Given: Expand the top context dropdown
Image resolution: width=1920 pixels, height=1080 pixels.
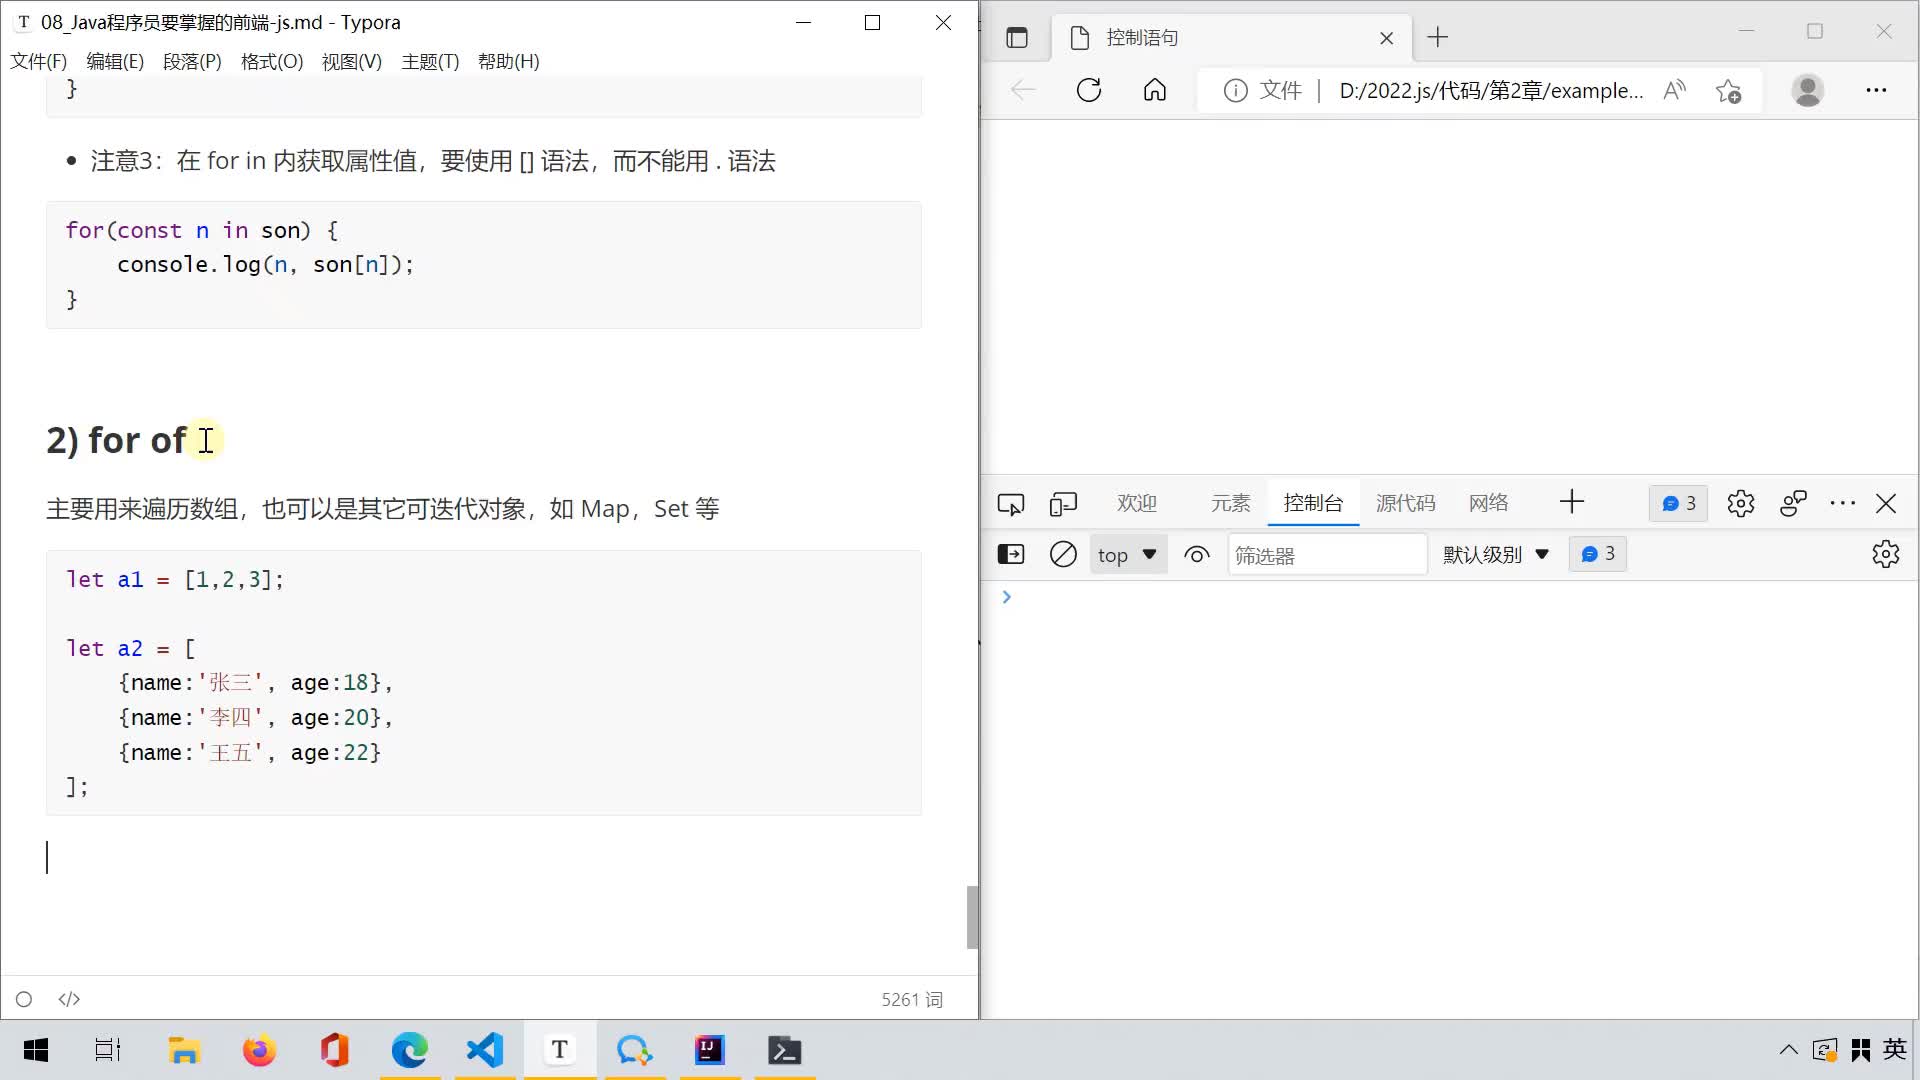Looking at the screenshot, I should tap(1127, 555).
